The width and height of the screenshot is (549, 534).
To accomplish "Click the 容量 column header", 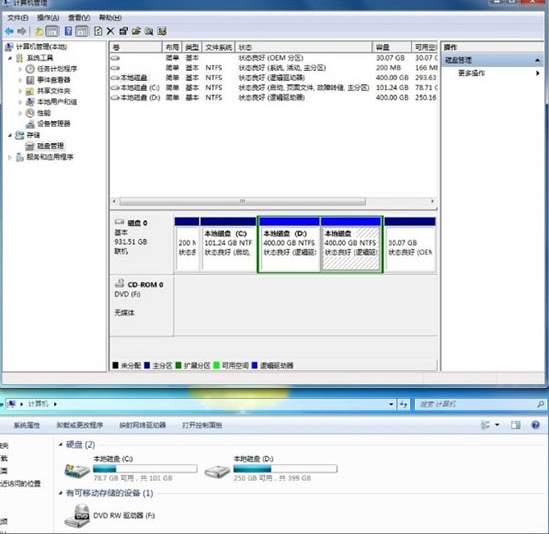I will tap(391, 47).
